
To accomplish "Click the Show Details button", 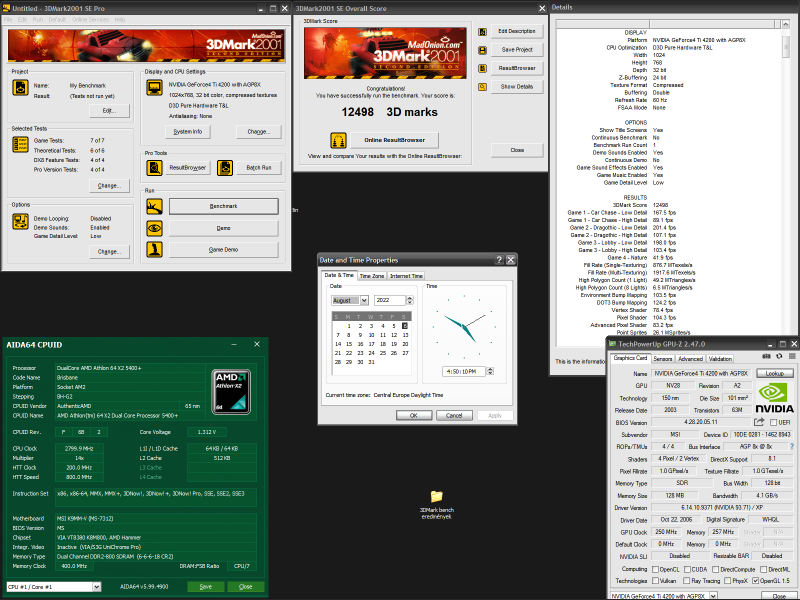I will 517,87.
